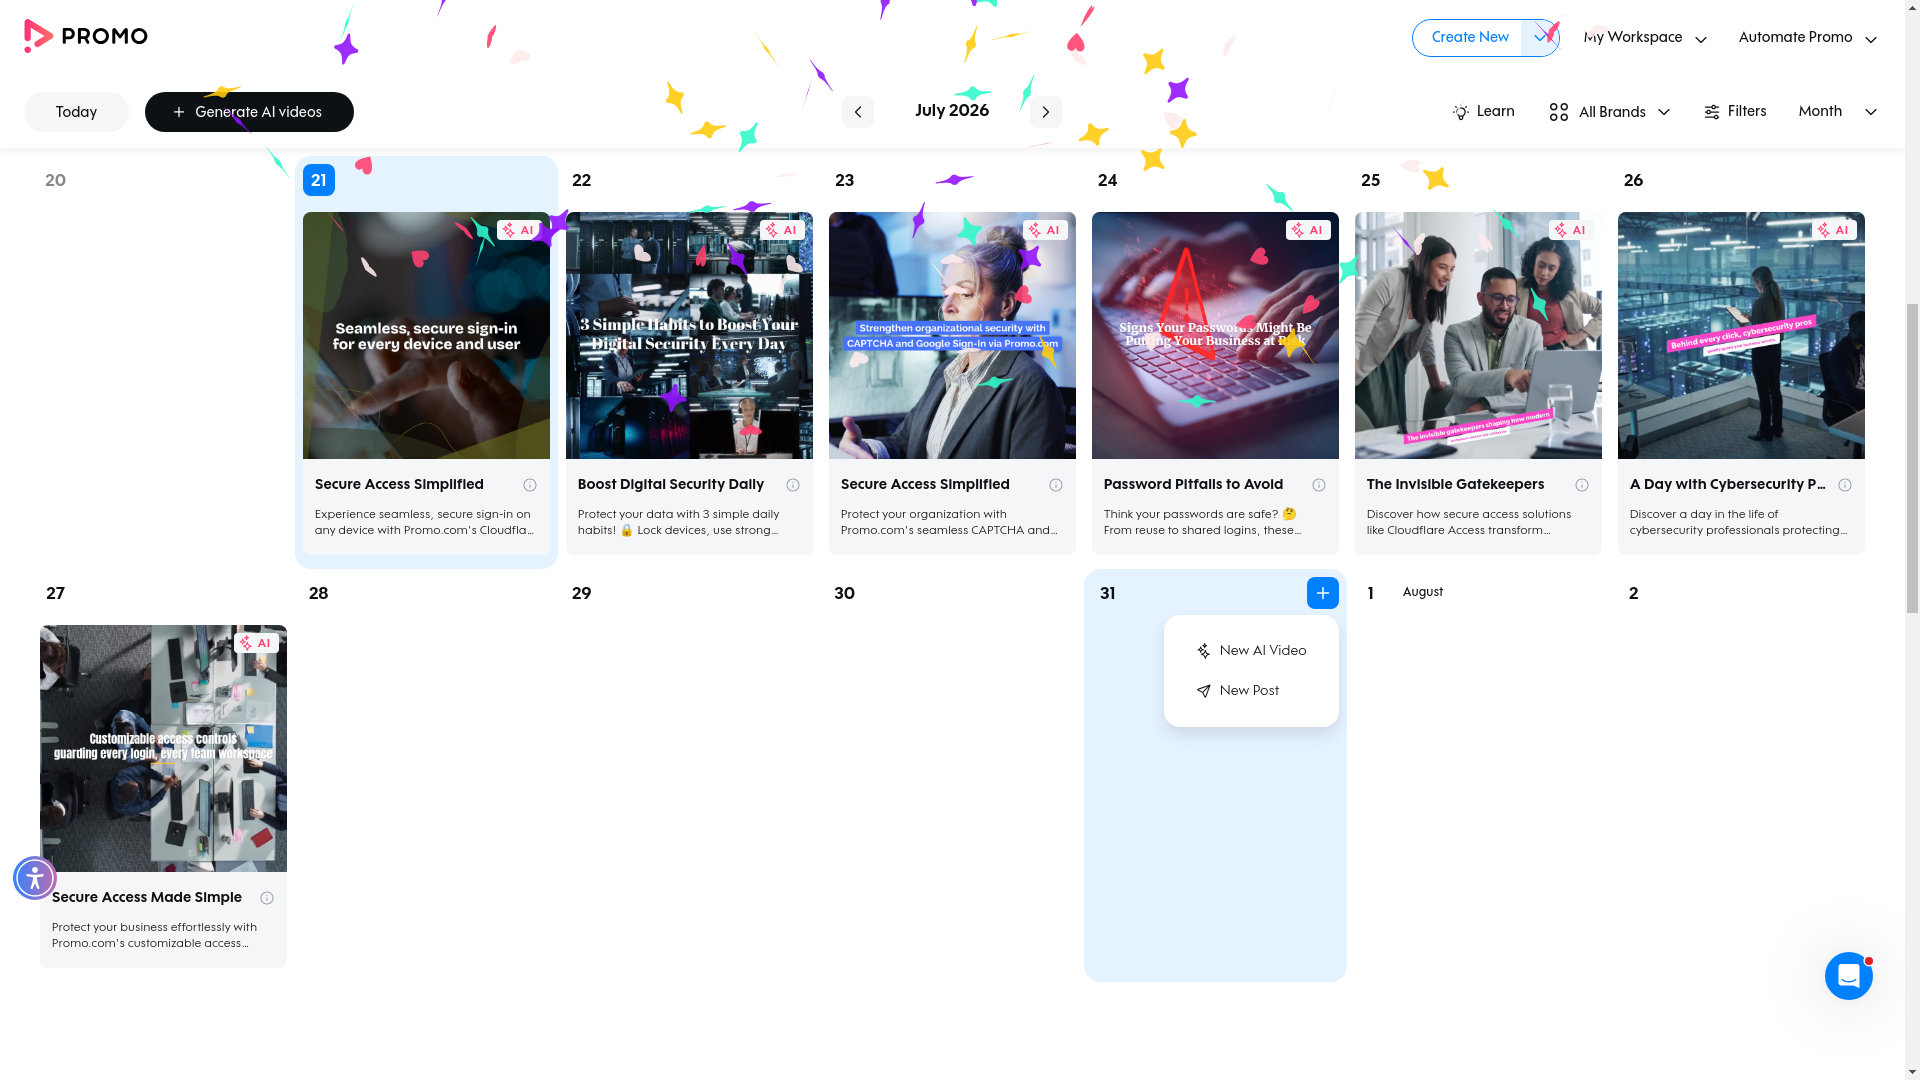1920x1080 pixels.
Task: Open the July 23 CAPTCHA video thumbnail
Action: coord(952,335)
